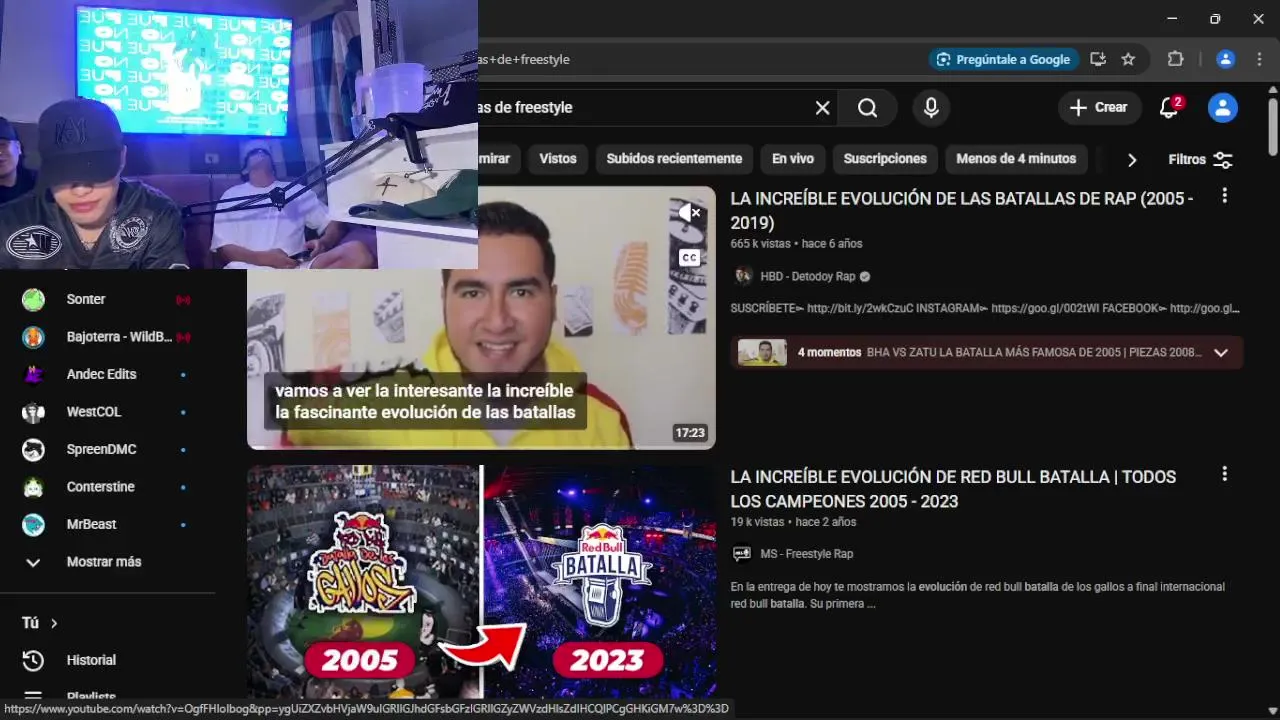Select the Menos de 4 minutos chip
The height and width of the screenshot is (720, 1280).
pyautogui.click(x=1016, y=159)
